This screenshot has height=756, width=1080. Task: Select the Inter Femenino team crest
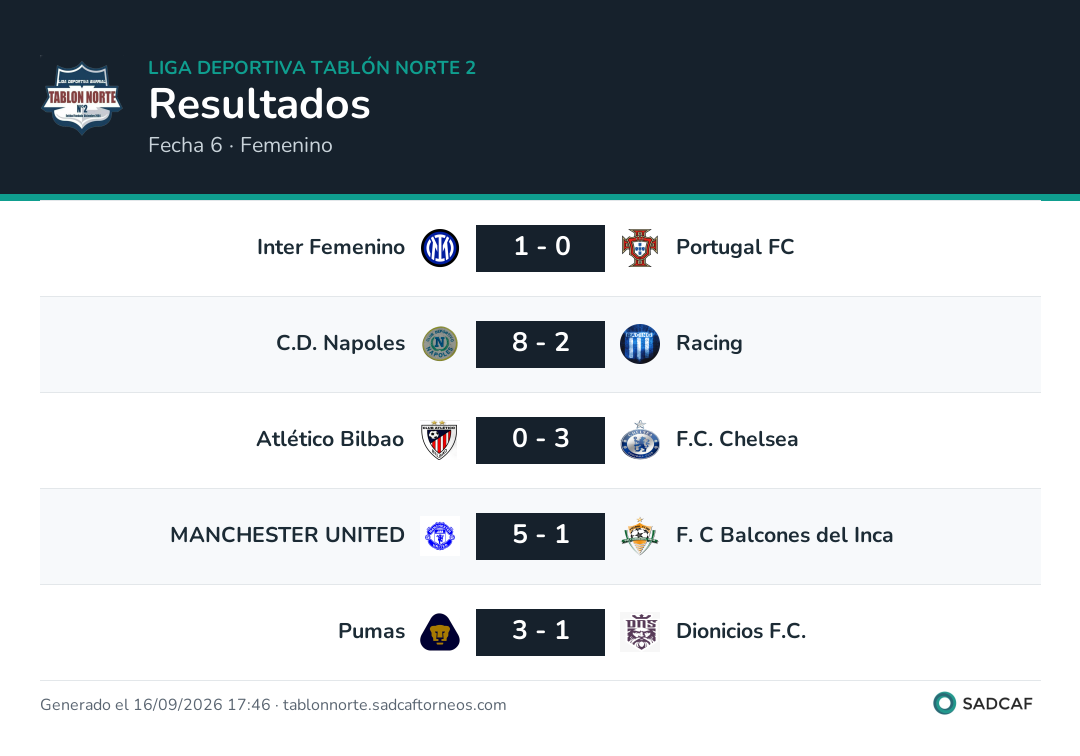pos(440,248)
